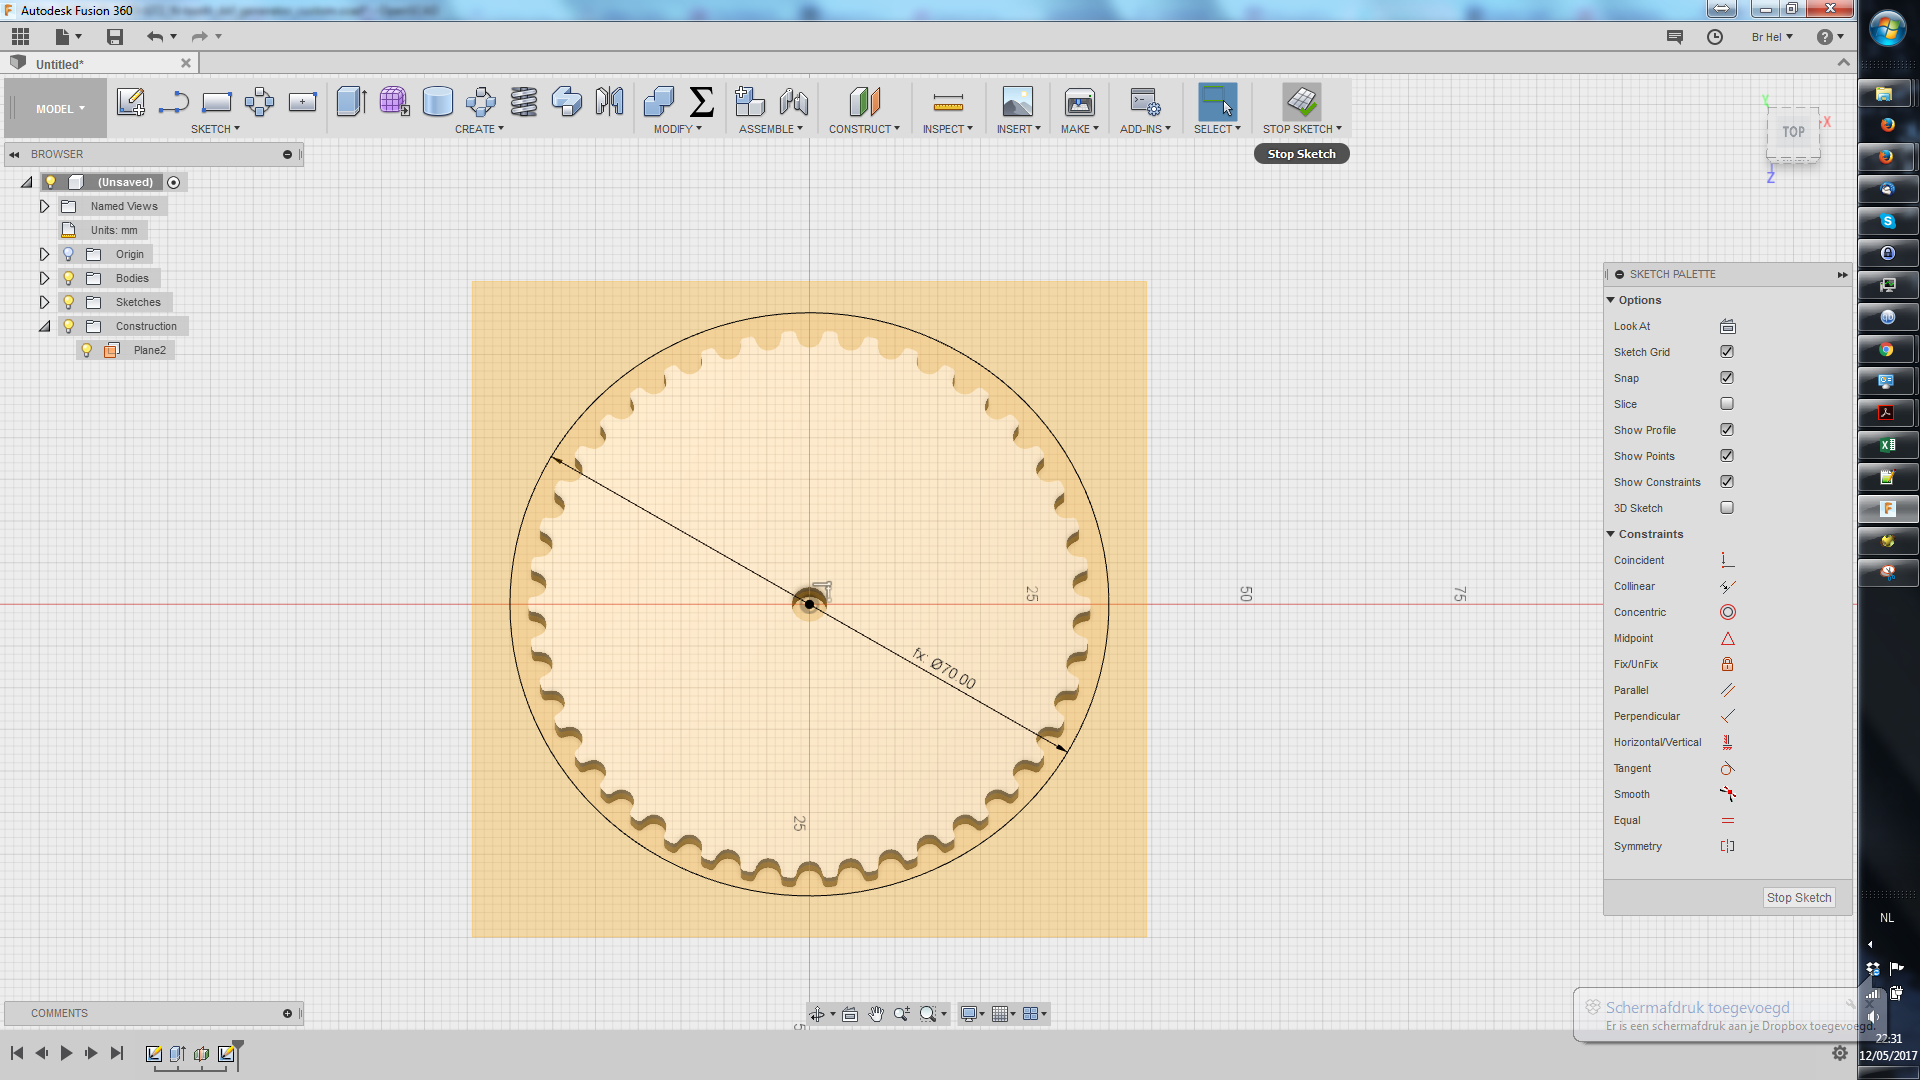This screenshot has width=1920, height=1080.
Task: Uncheck the Sketch Grid checkbox
Action: click(1727, 352)
